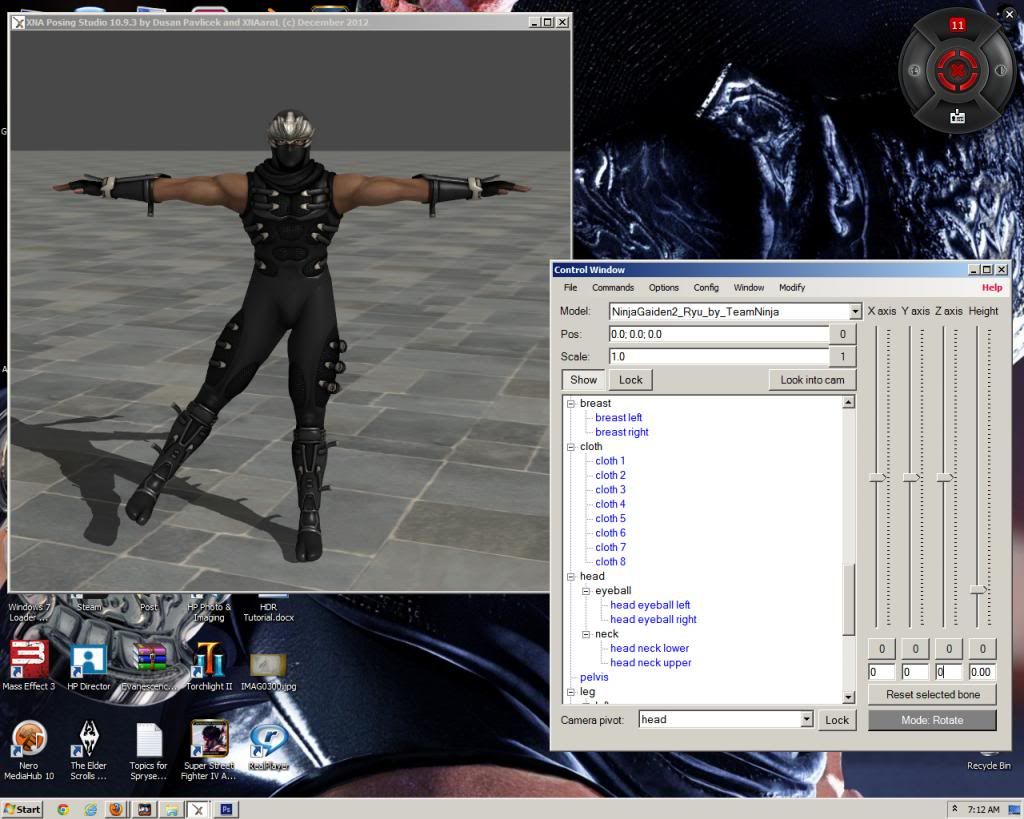
Task: Select the 'head neck upper' bone
Action: click(650, 662)
